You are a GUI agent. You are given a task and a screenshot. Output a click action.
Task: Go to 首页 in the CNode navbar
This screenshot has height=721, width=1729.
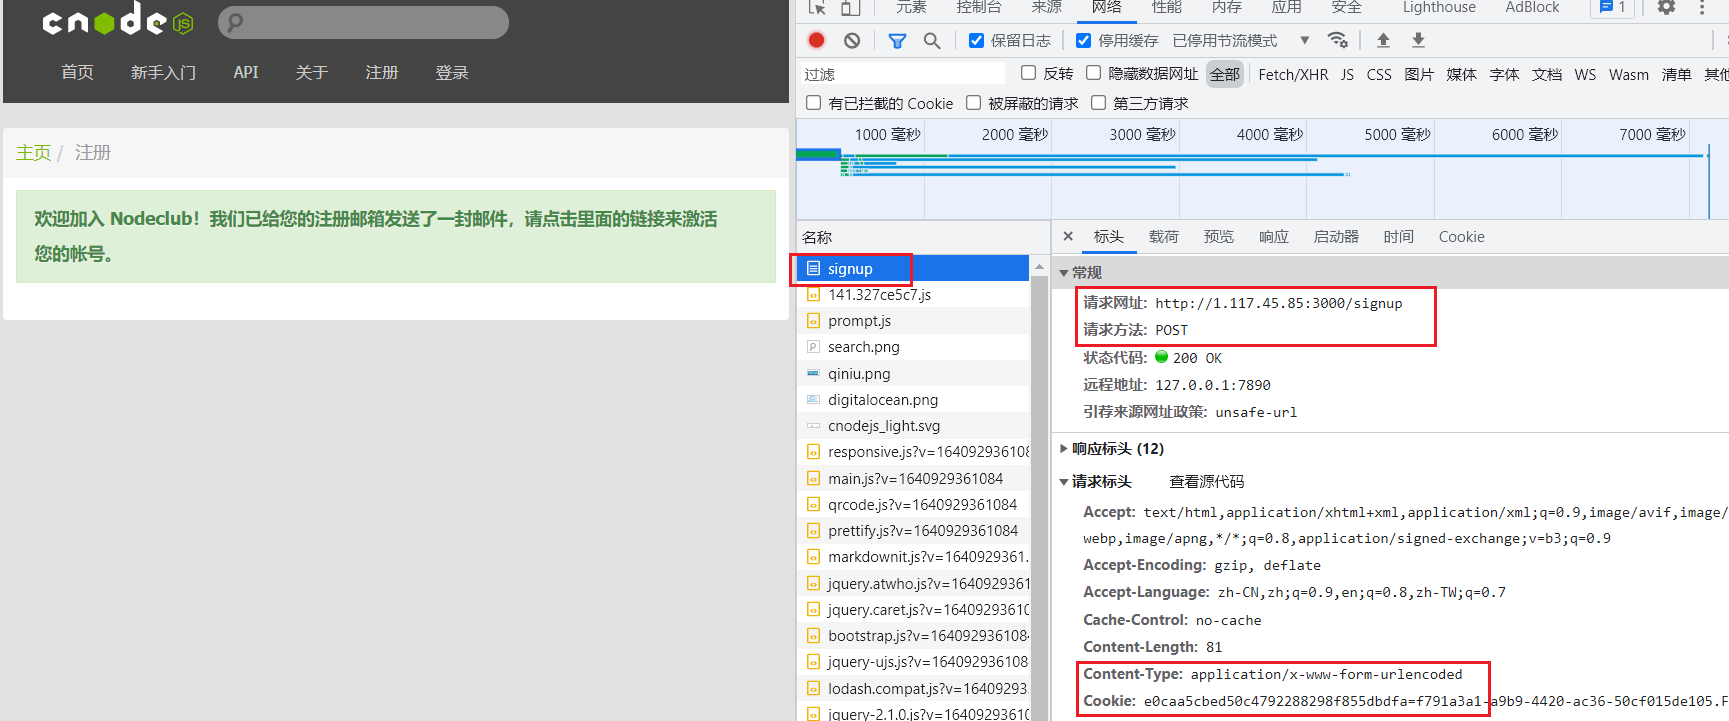pos(77,73)
